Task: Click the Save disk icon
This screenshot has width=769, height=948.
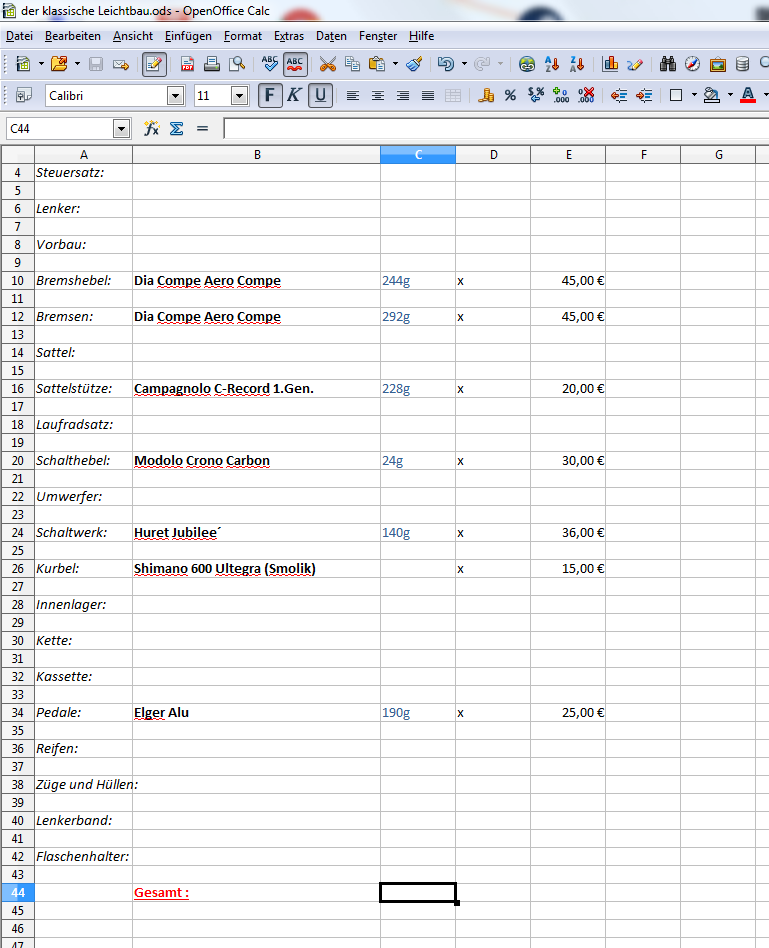Action: pyautogui.click(x=96, y=63)
